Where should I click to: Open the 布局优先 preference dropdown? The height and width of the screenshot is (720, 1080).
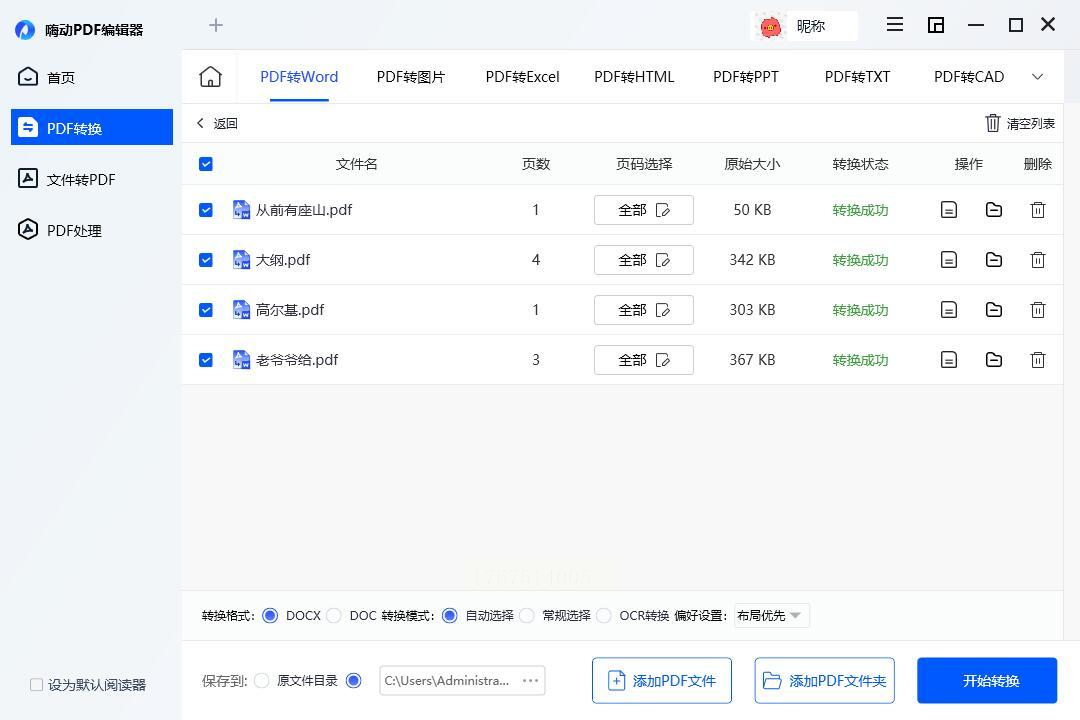pyautogui.click(x=771, y=616)
